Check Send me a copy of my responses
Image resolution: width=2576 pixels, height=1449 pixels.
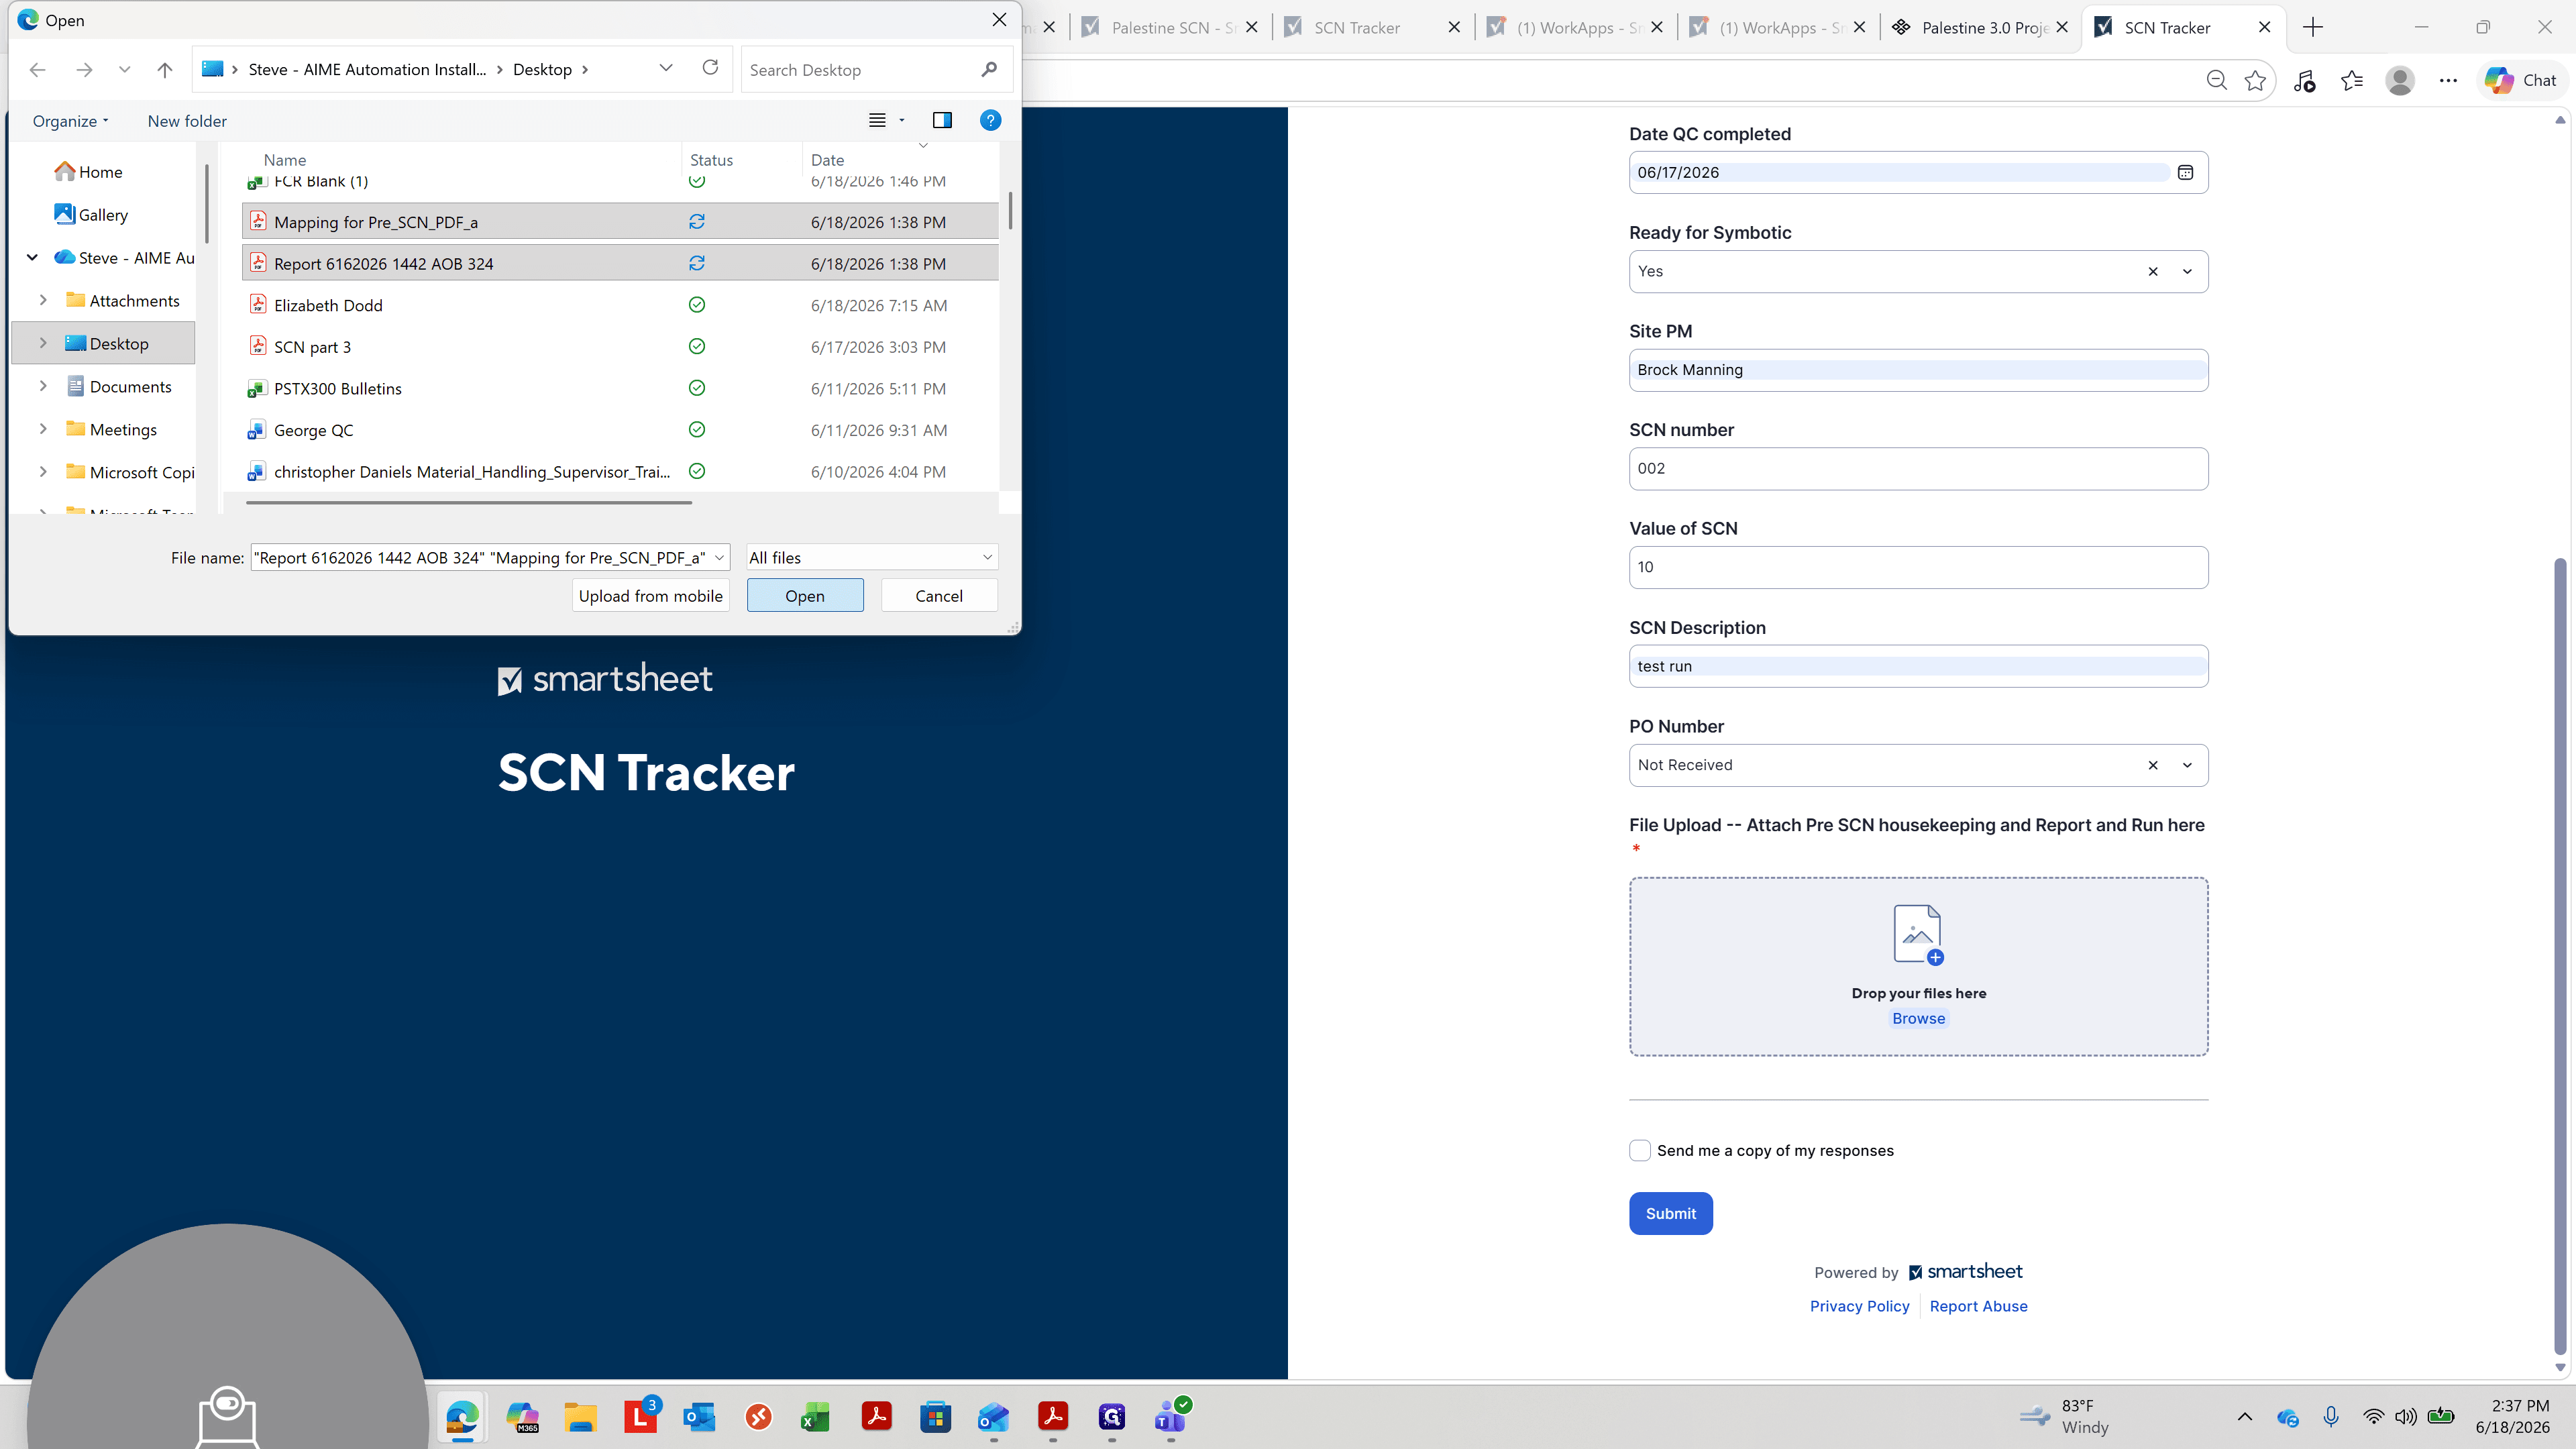(1640, 1150)
